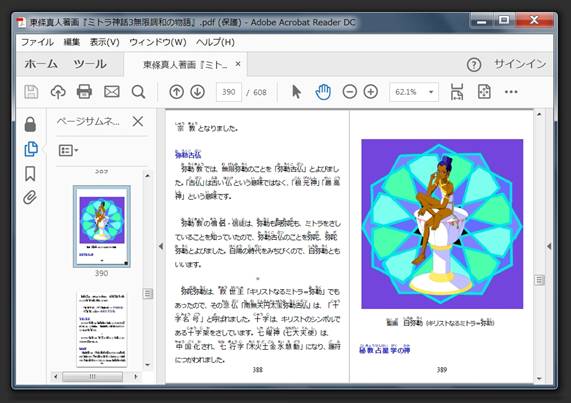Click the security lock panel icon
571x403 pixels.
[31, 124]
